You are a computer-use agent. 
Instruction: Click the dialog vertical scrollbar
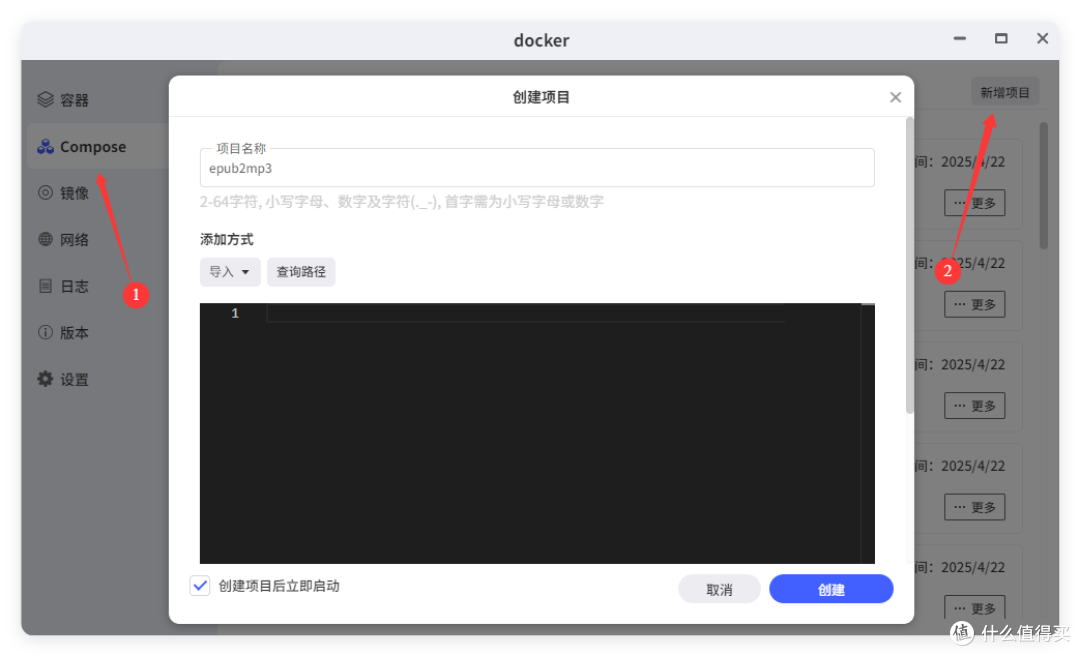point(909,265)
